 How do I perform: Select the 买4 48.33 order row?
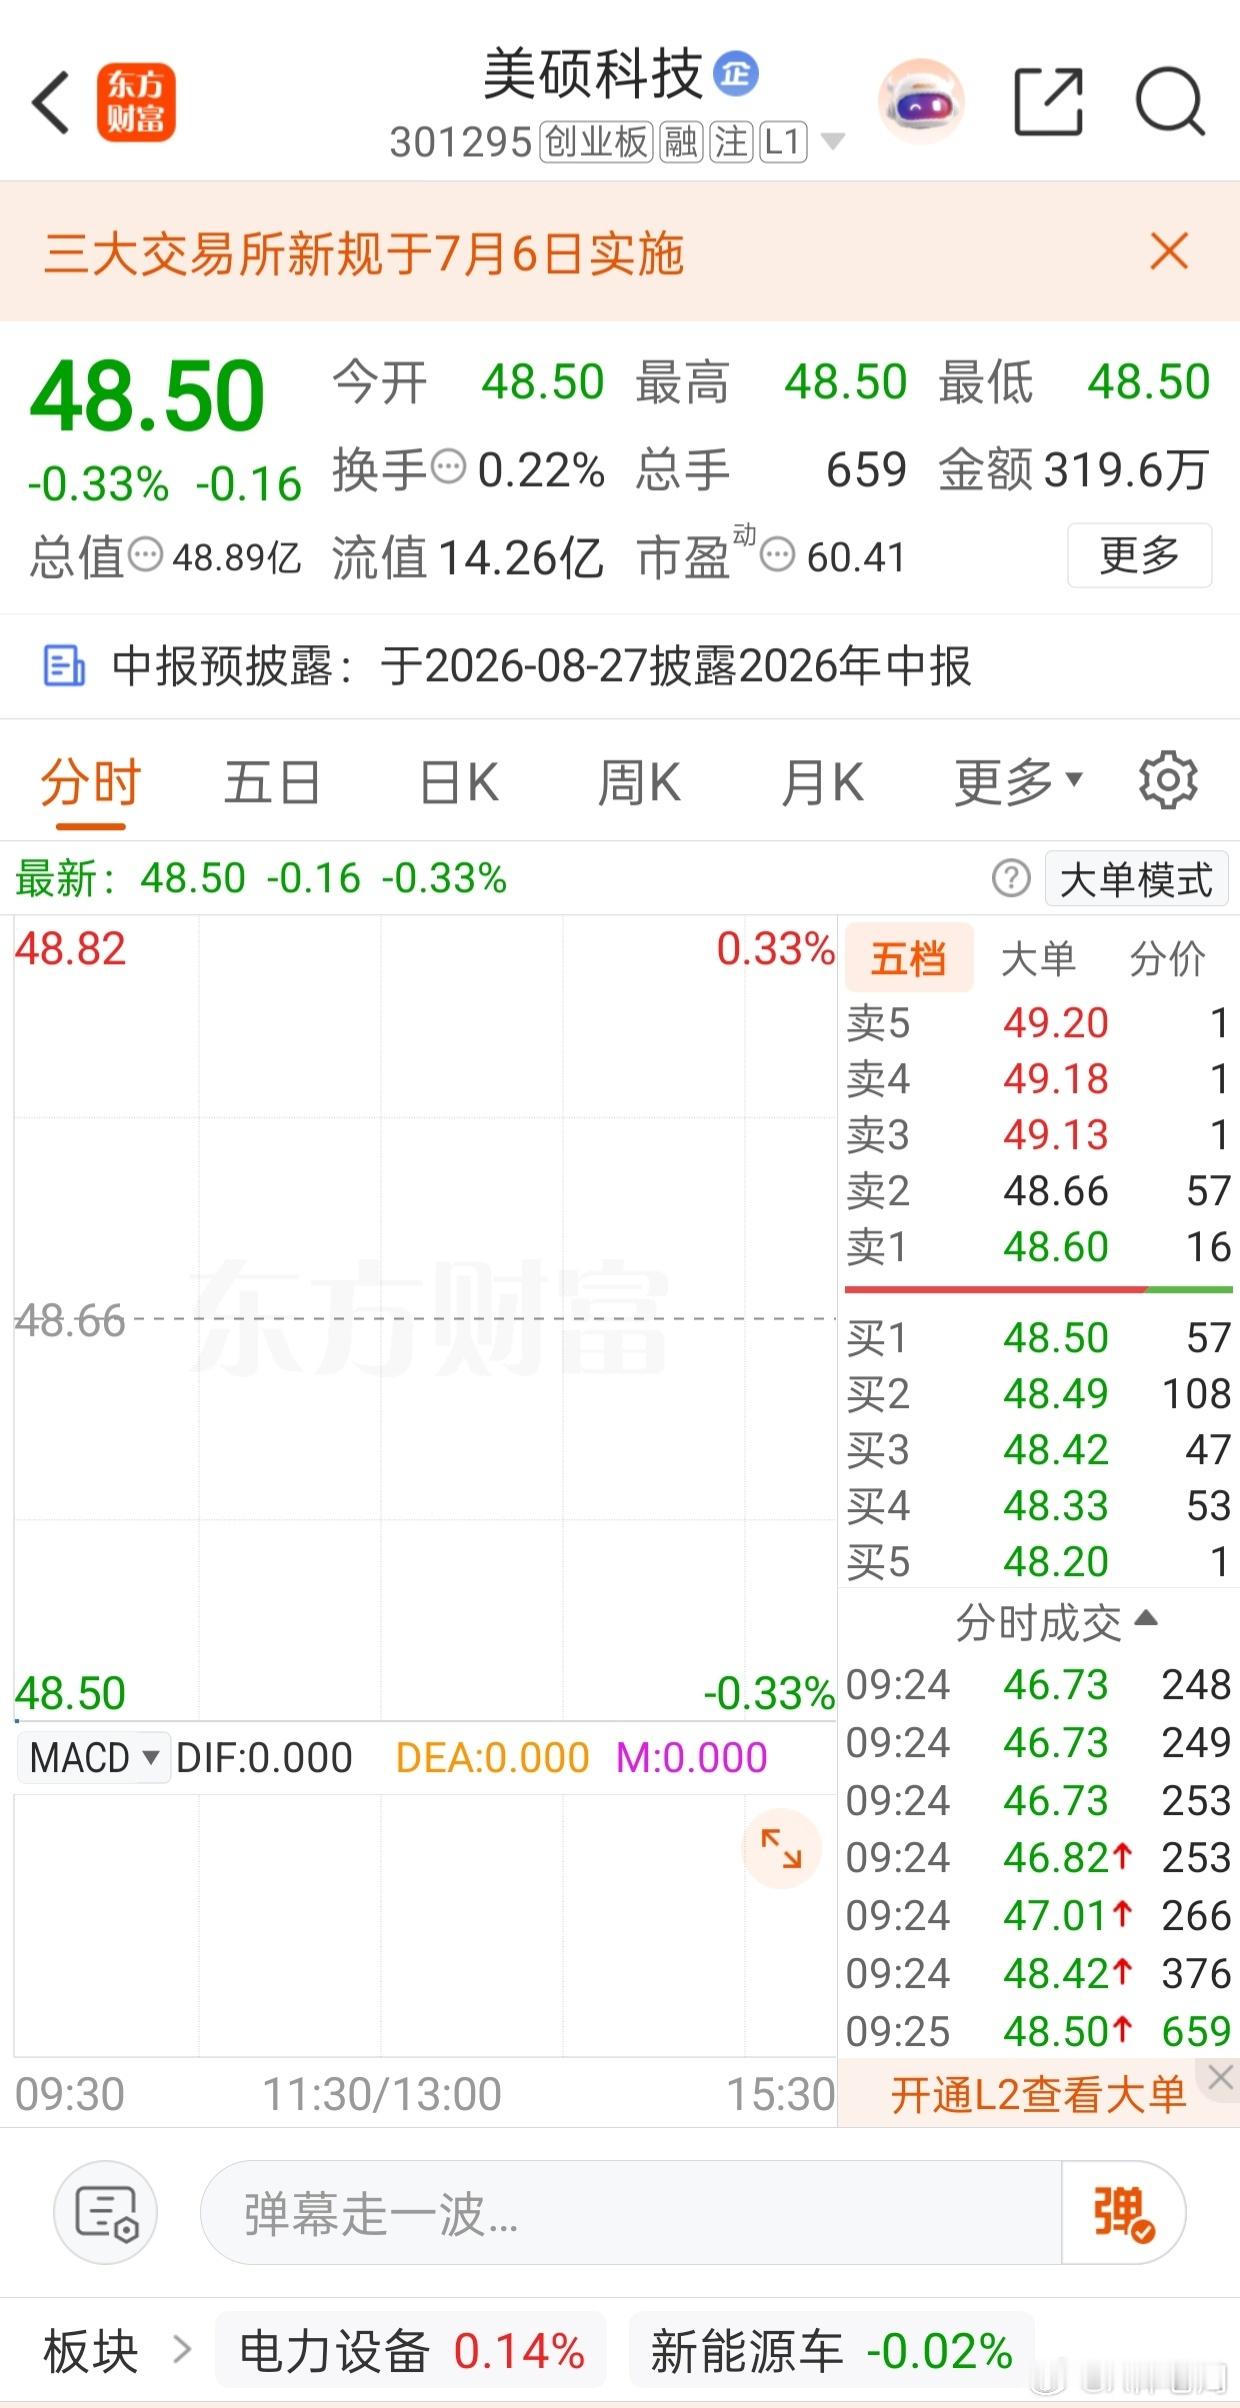[1038, 1506]
